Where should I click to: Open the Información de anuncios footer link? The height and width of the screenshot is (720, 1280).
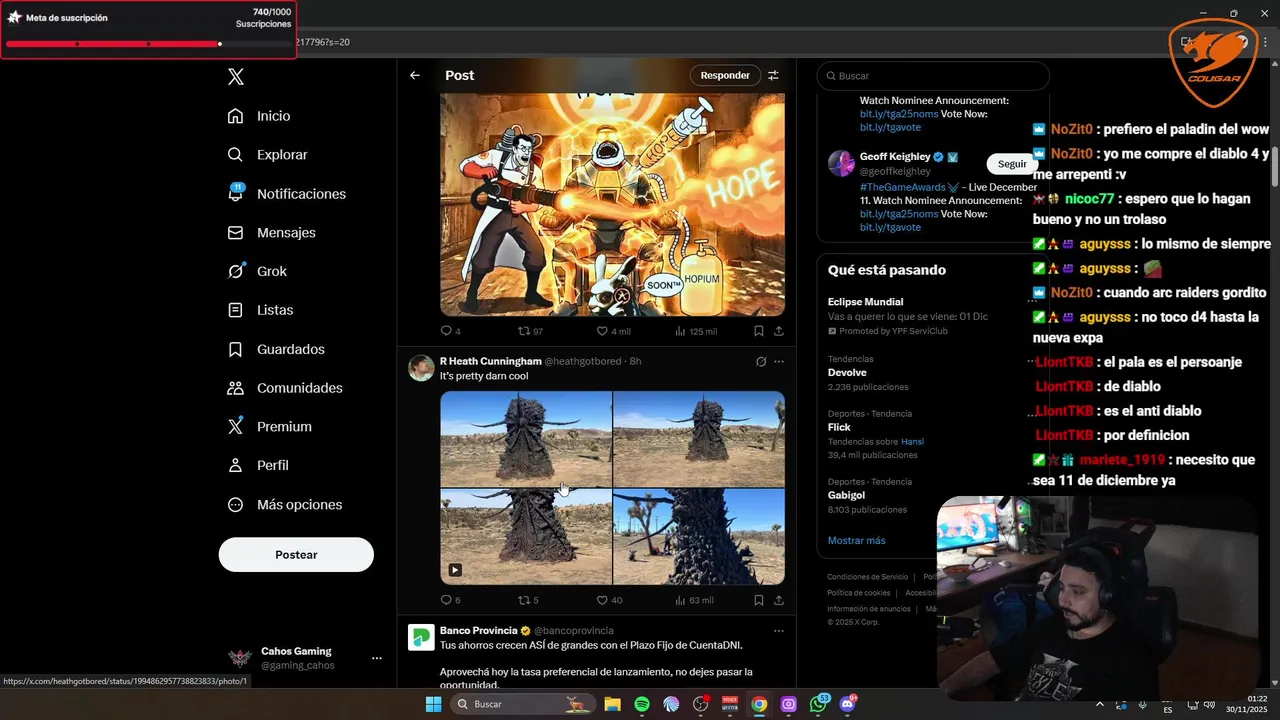tap(868, 609)
